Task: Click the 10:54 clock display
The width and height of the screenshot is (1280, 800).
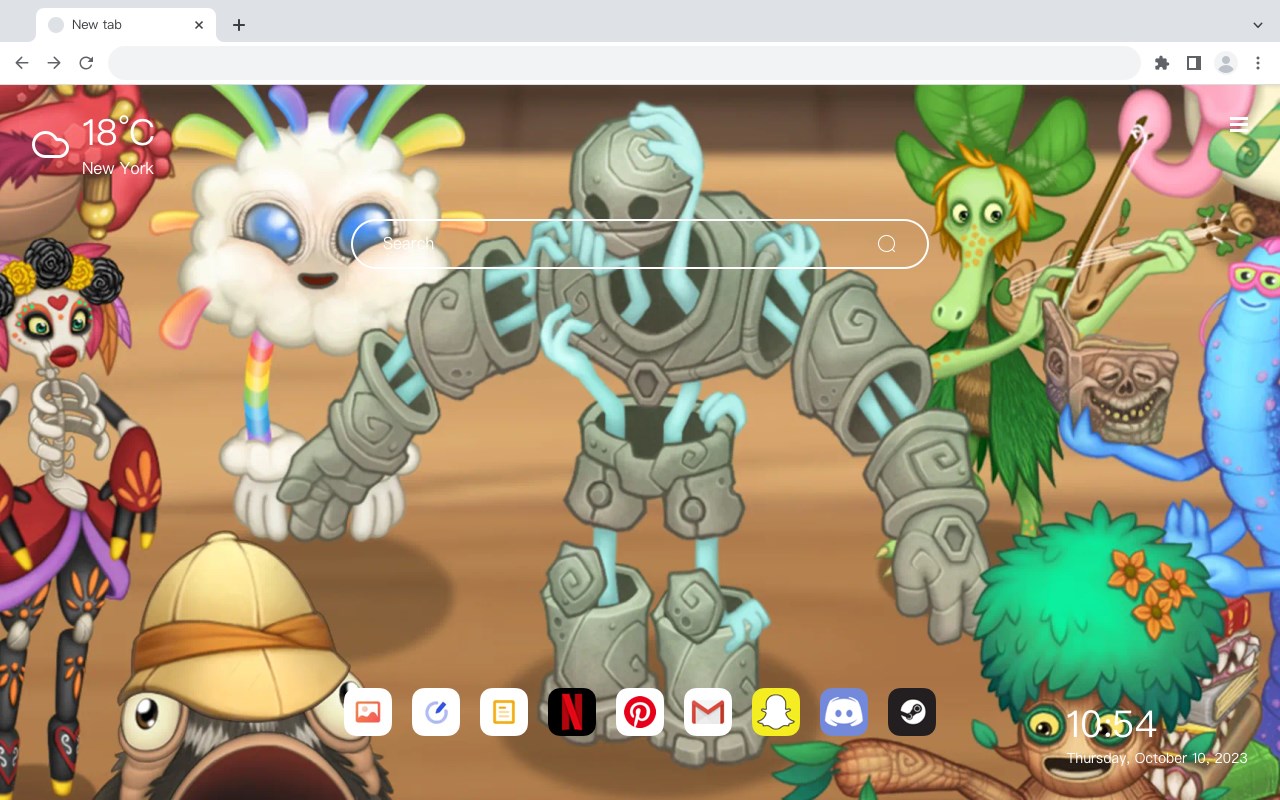Action: pos(1111,724)
